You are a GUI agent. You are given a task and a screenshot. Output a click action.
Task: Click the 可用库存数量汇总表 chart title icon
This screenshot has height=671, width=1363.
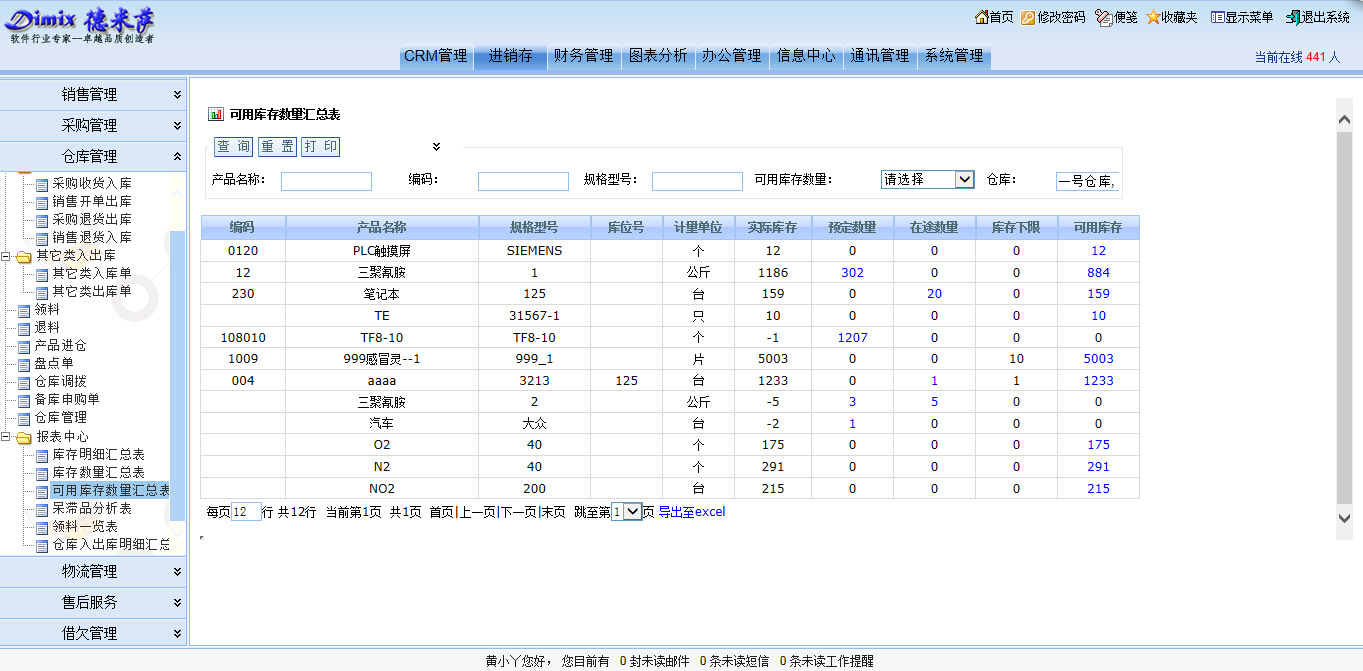(x=216, y=115)
